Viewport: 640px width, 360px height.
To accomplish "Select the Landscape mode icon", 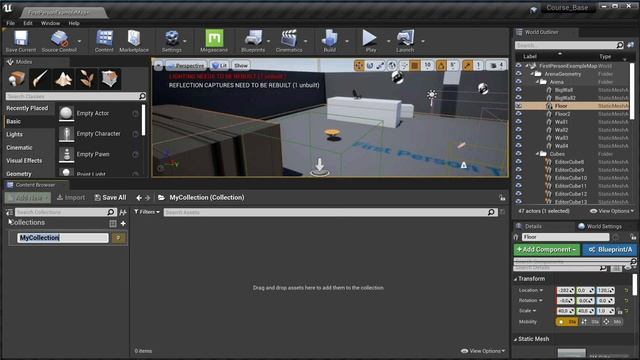I will (x=63, y=78).
